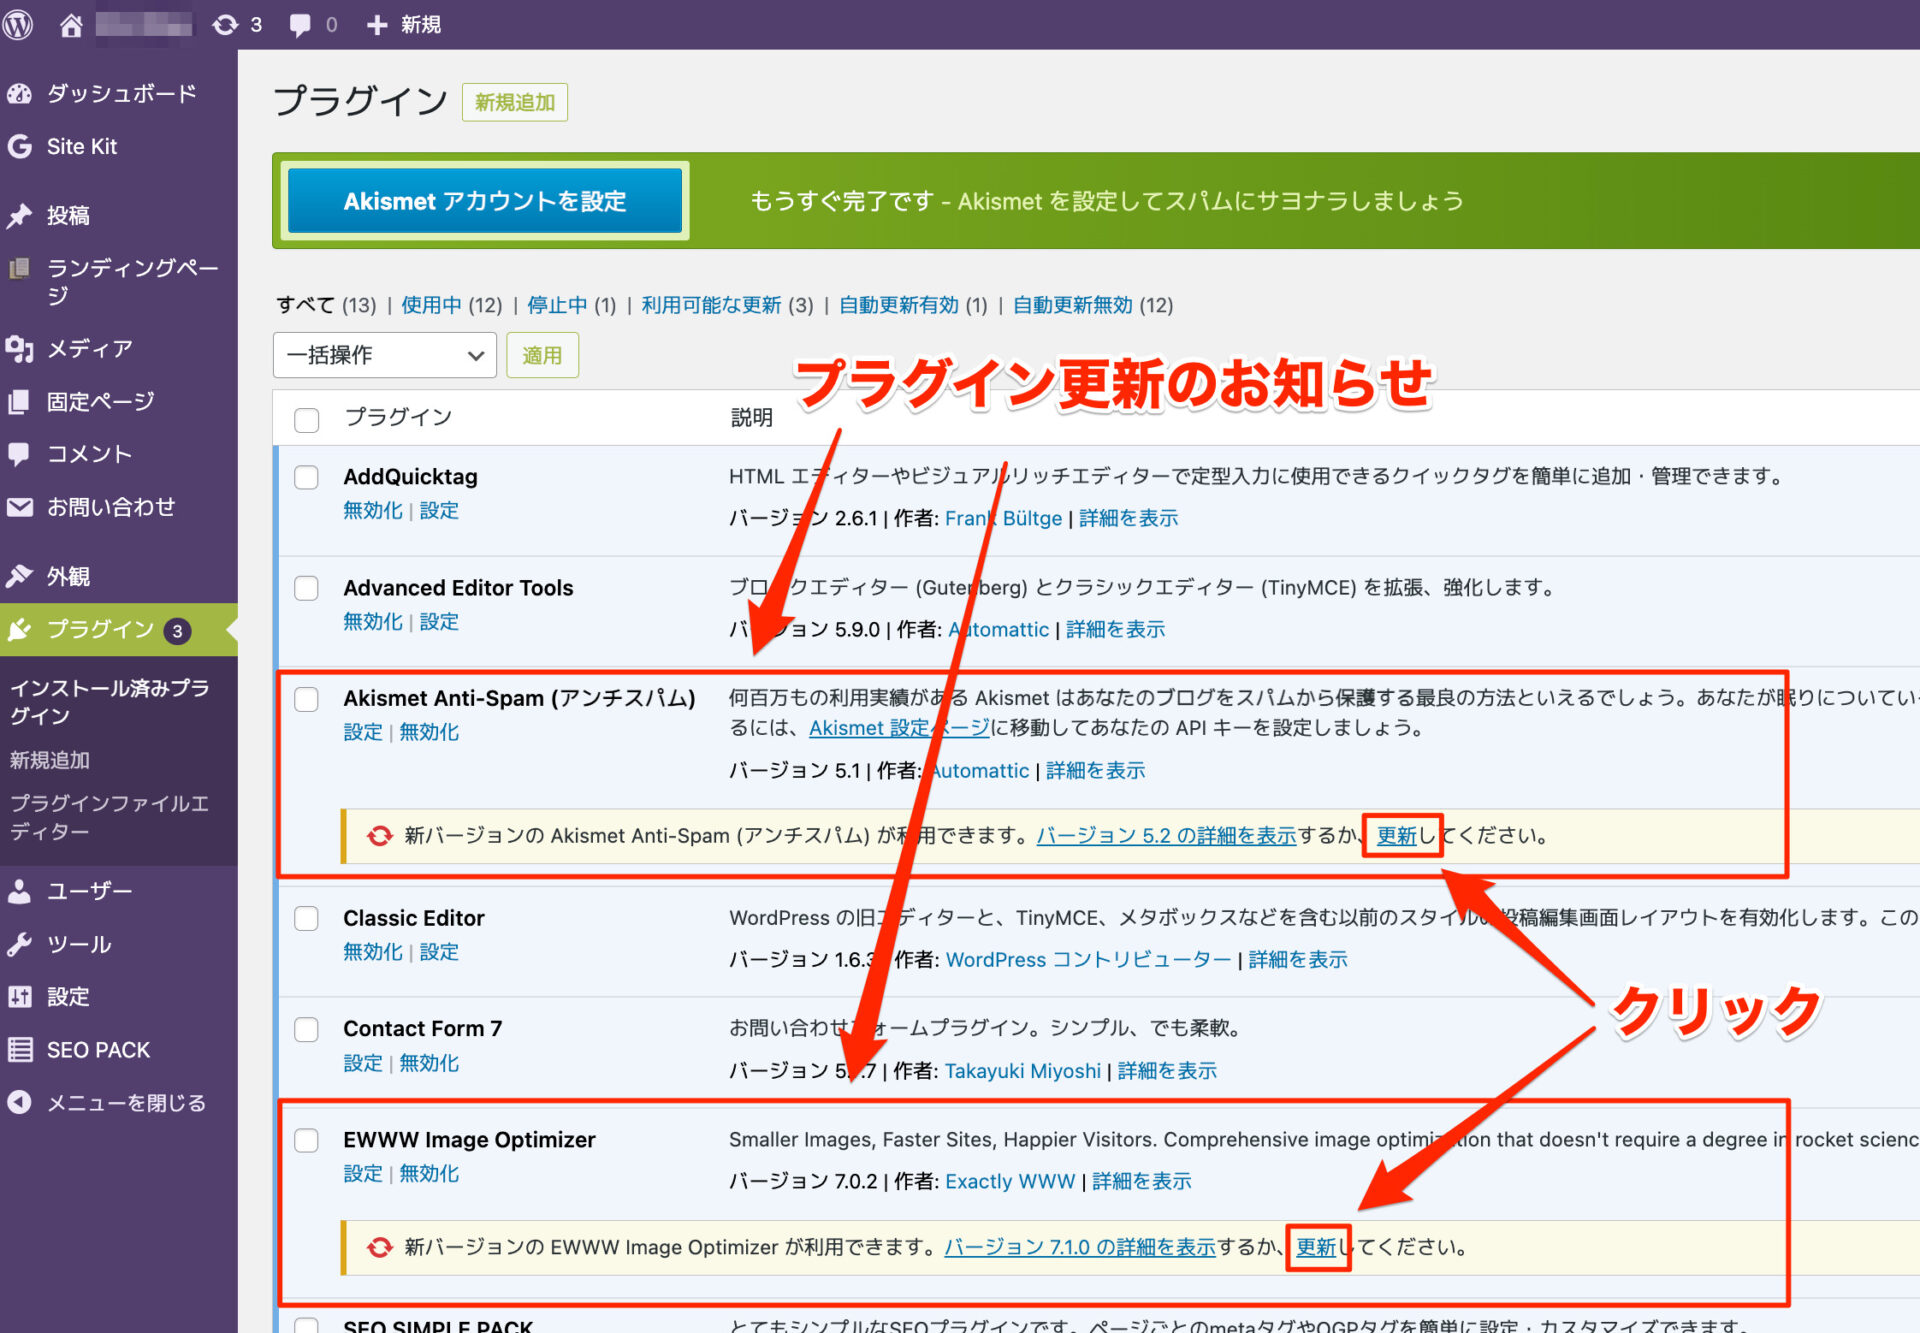Viewport: 1920px width, 1333px height.
Task: Click the 外観 paintbrush icon
Action: tap(19, 576)
